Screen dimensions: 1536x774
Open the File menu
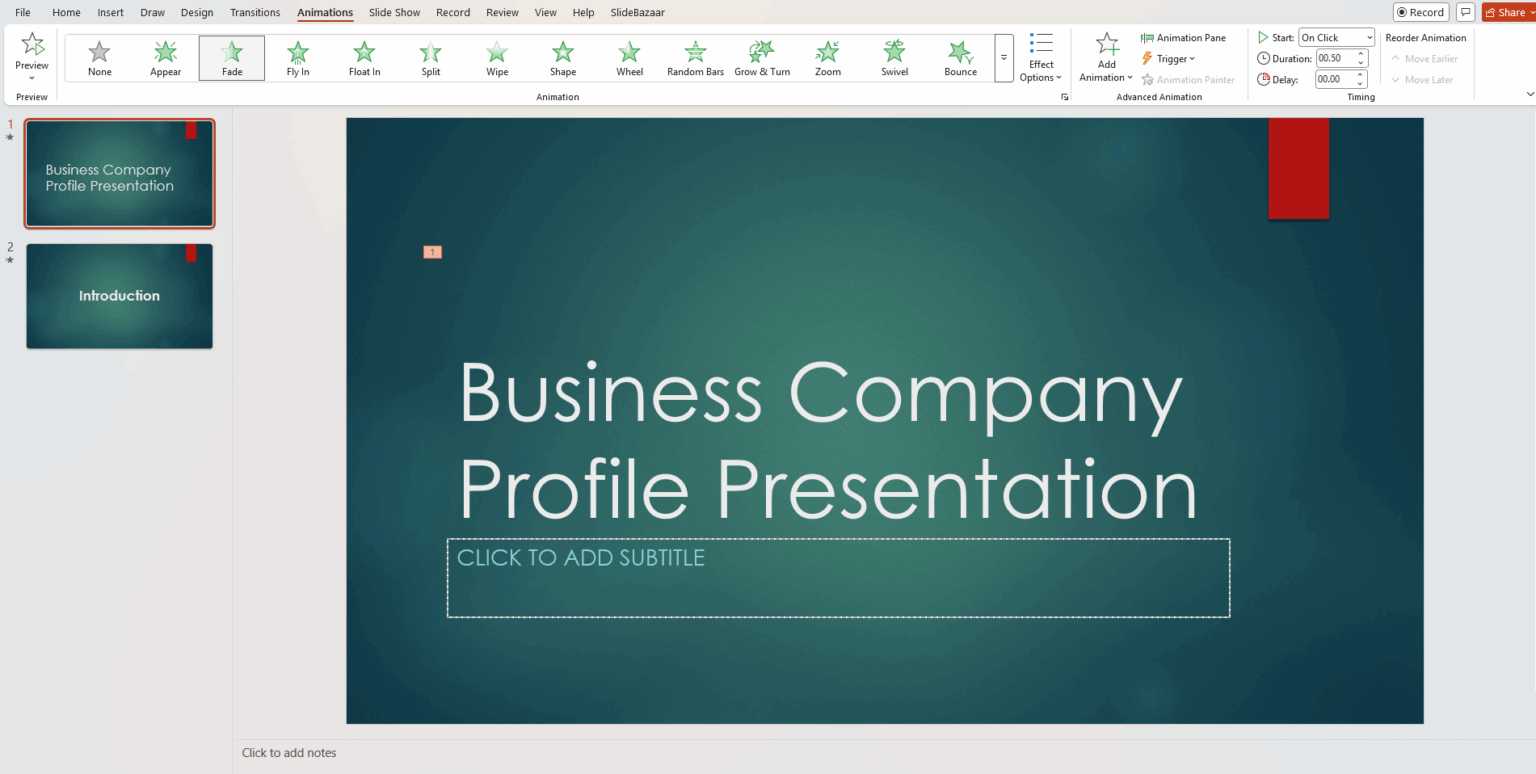click(x=23, y=12)
